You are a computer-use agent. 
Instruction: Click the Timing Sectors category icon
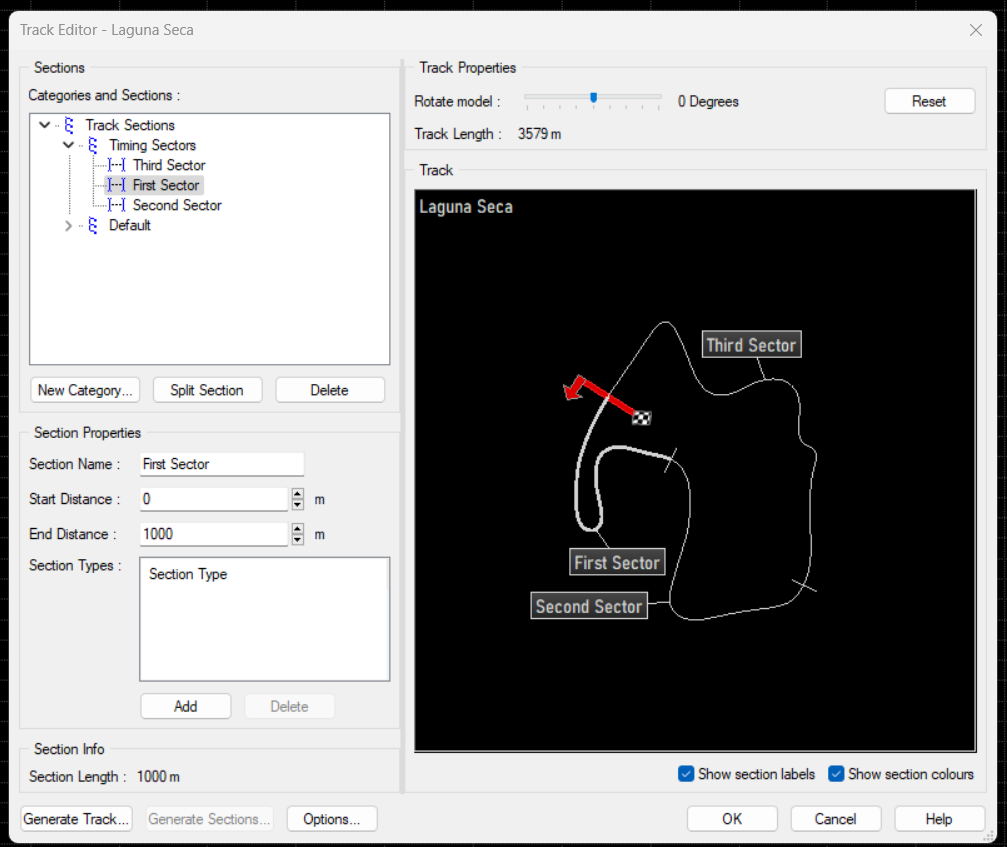(x=92, y=145)
